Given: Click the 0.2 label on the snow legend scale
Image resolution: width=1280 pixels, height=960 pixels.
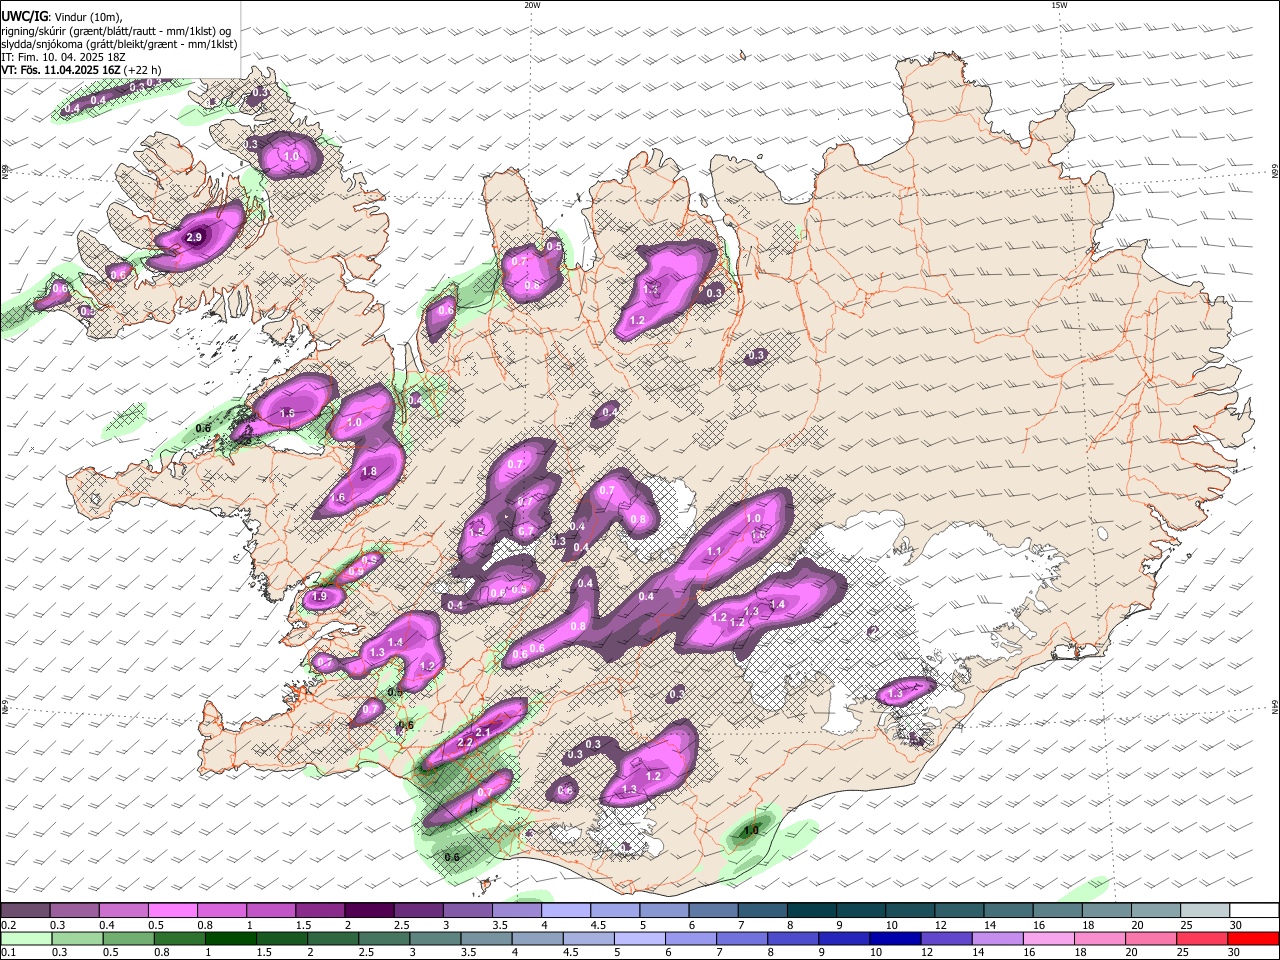Looking at the screenshot, I should [x=7, y=925].
